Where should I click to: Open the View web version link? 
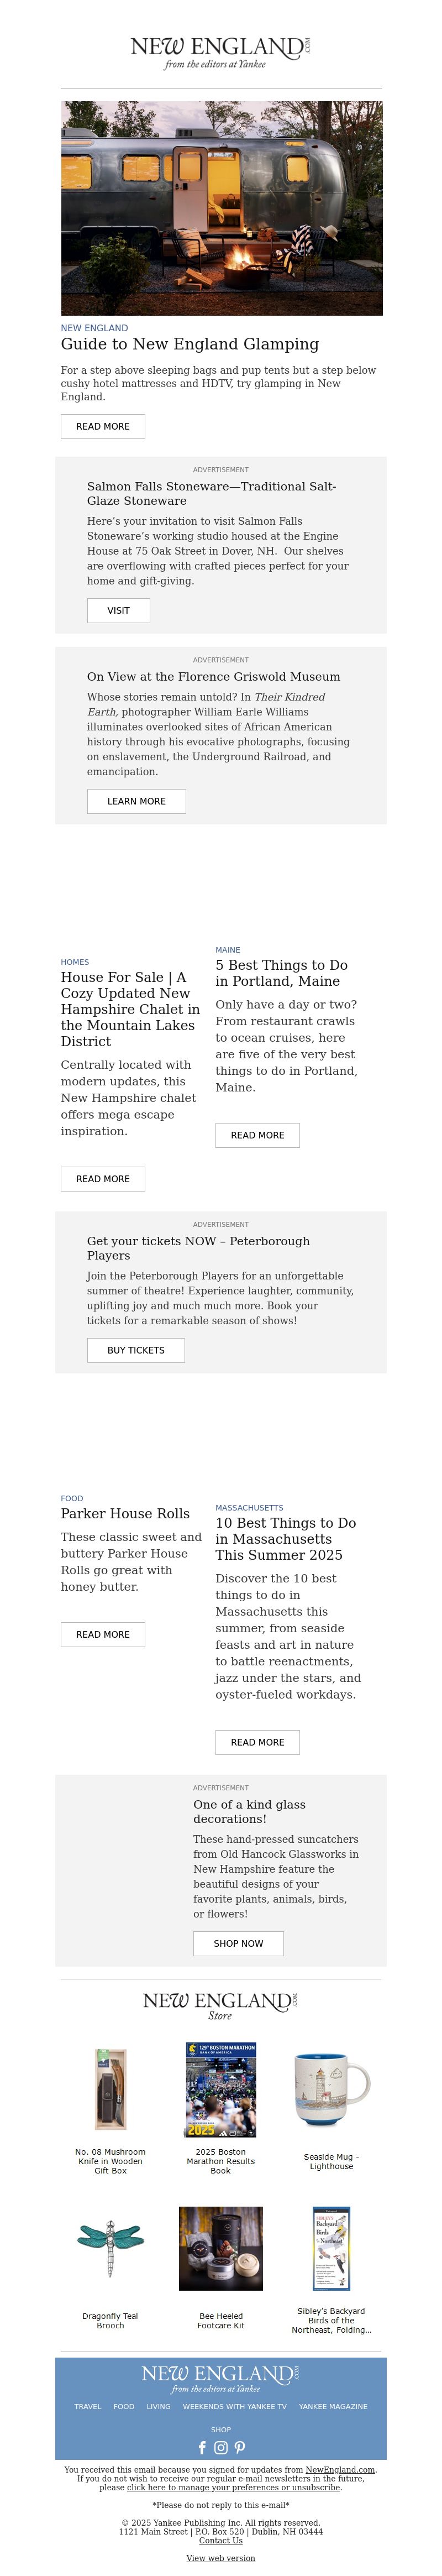(x=221, y=2558)
